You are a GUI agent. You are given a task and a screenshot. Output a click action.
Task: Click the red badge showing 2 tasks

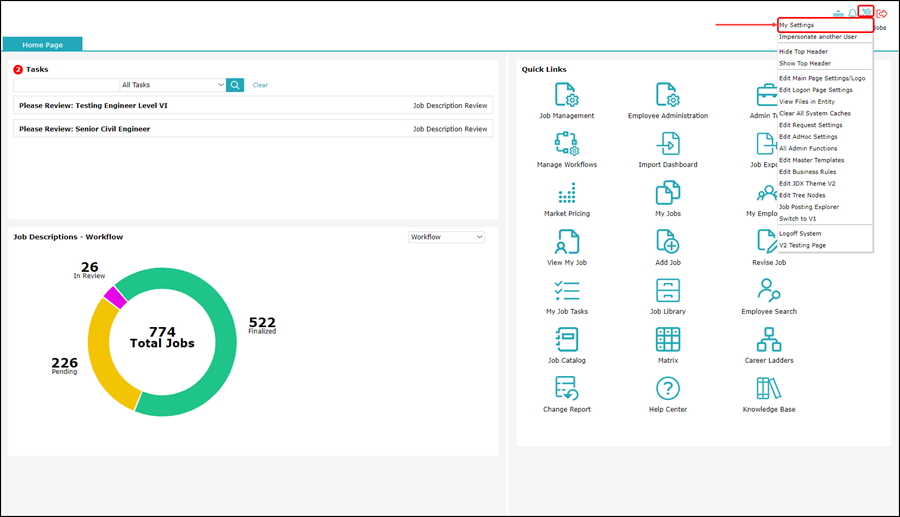[x=18, y=69]
